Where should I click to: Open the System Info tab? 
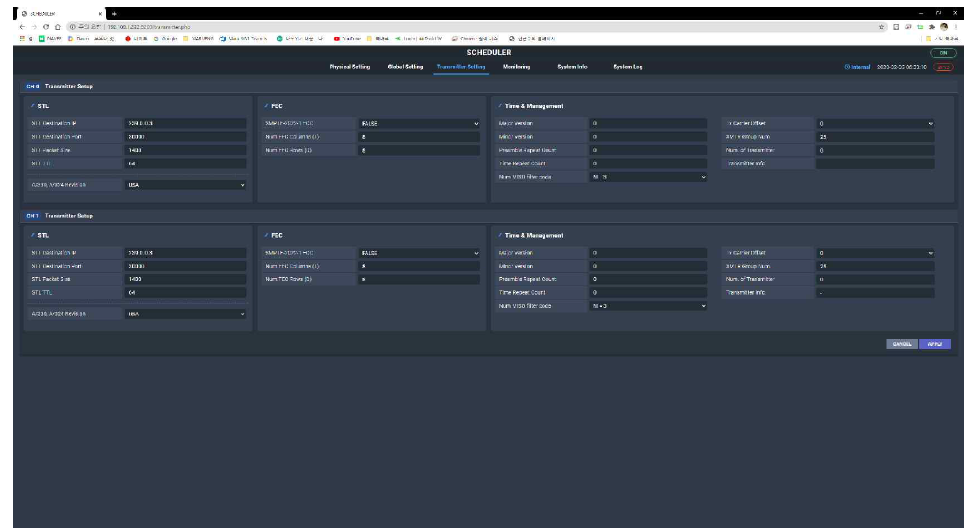(572, 67)
